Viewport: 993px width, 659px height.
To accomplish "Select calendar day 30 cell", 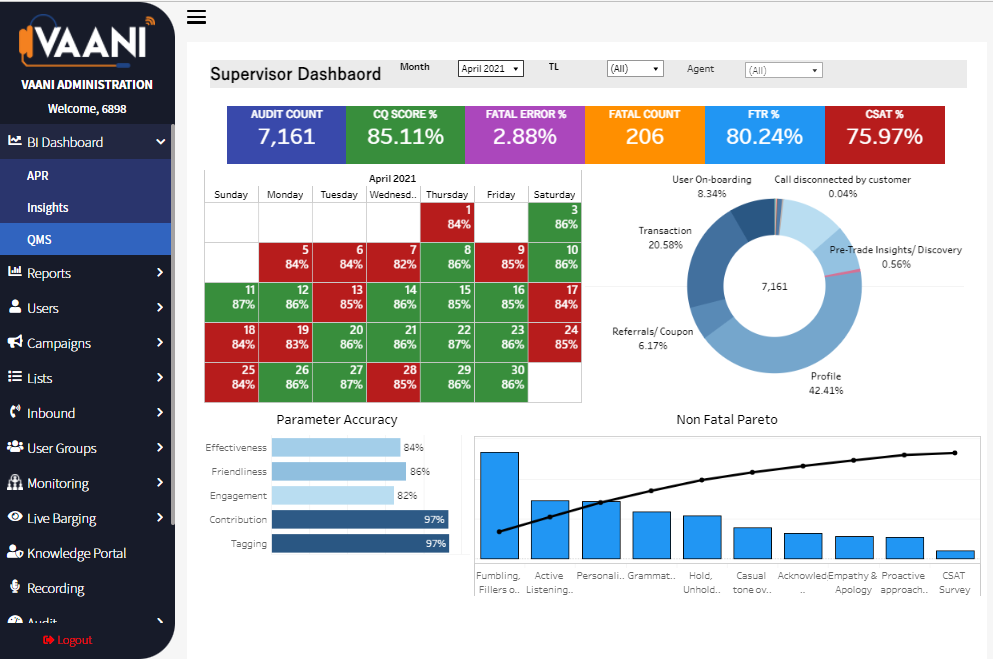I will [501, 382].
